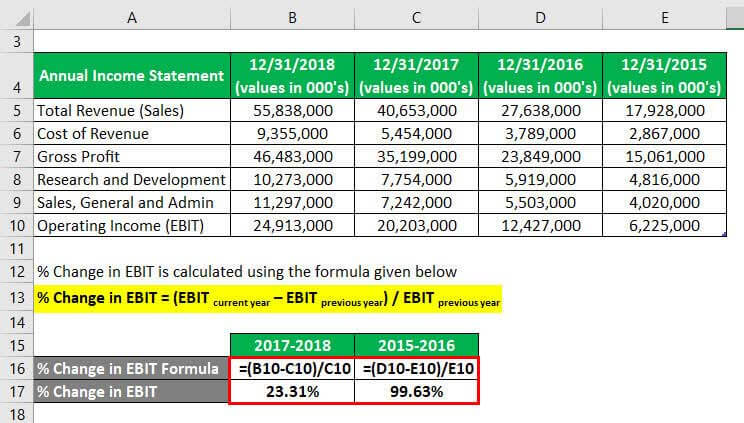744x423 pixels.
Task: Click the value 7,242,000
Action: (x=416, y=202)
